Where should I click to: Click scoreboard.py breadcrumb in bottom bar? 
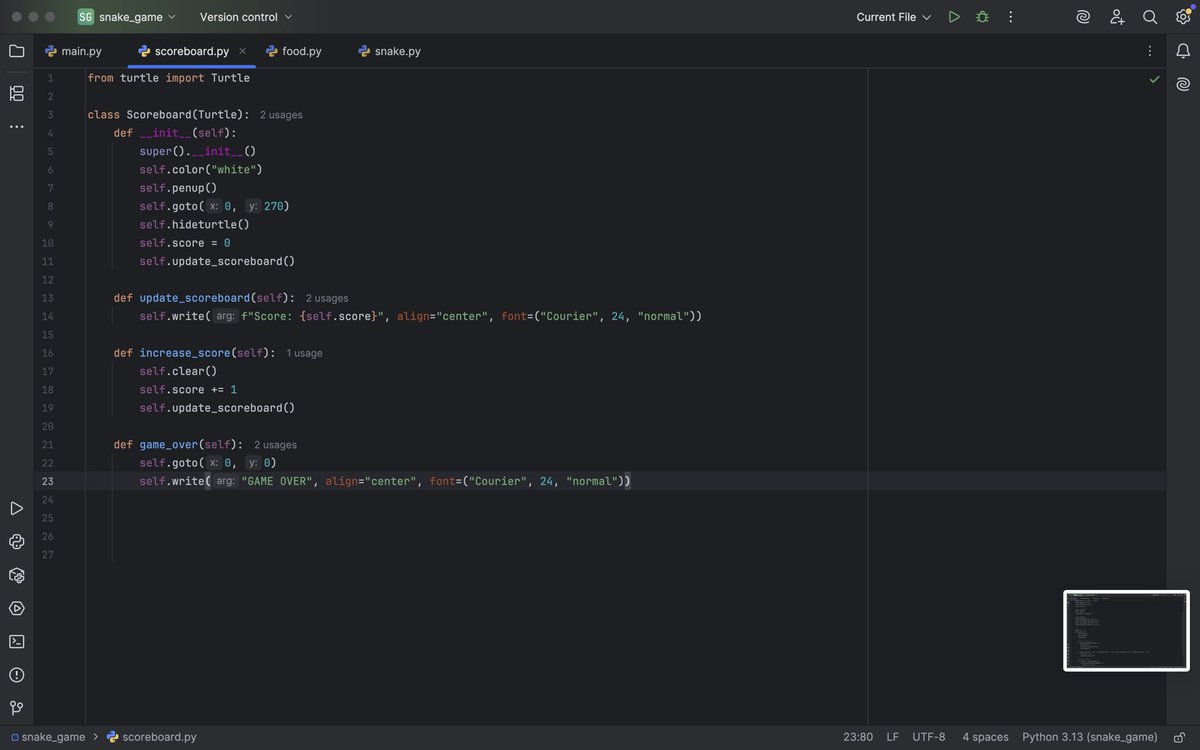tap(152, 737)
